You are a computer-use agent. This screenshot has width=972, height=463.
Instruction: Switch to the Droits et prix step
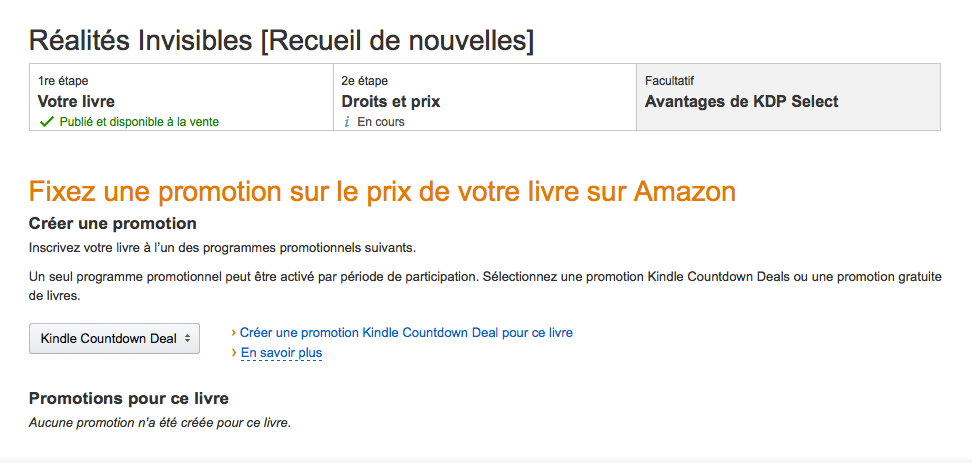click(x=390, y=101)
